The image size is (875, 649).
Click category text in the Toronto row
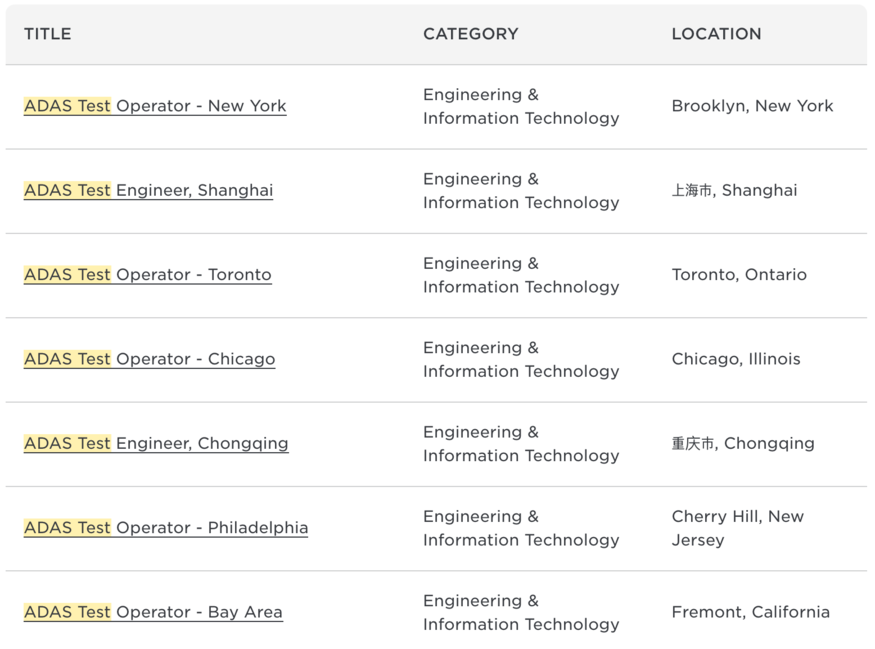pos(521,275)
